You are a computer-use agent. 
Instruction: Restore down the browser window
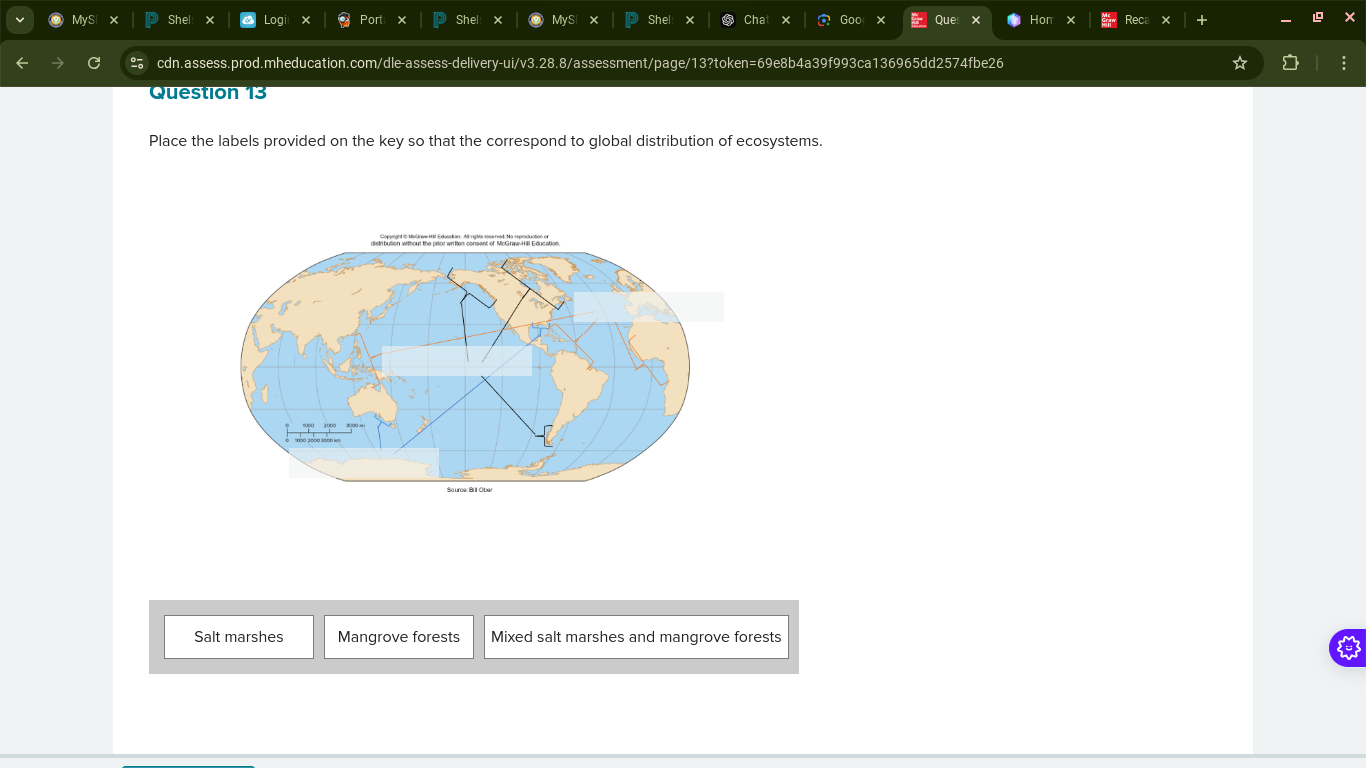click(x=1318, y=18)
